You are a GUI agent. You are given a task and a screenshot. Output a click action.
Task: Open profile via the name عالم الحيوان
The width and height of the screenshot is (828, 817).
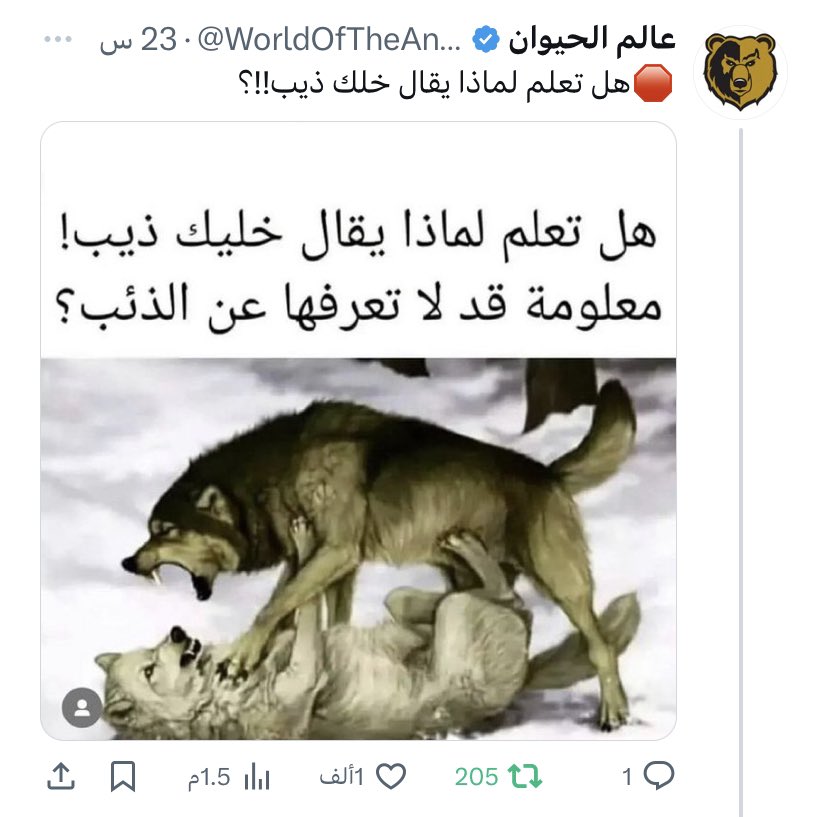592,39
